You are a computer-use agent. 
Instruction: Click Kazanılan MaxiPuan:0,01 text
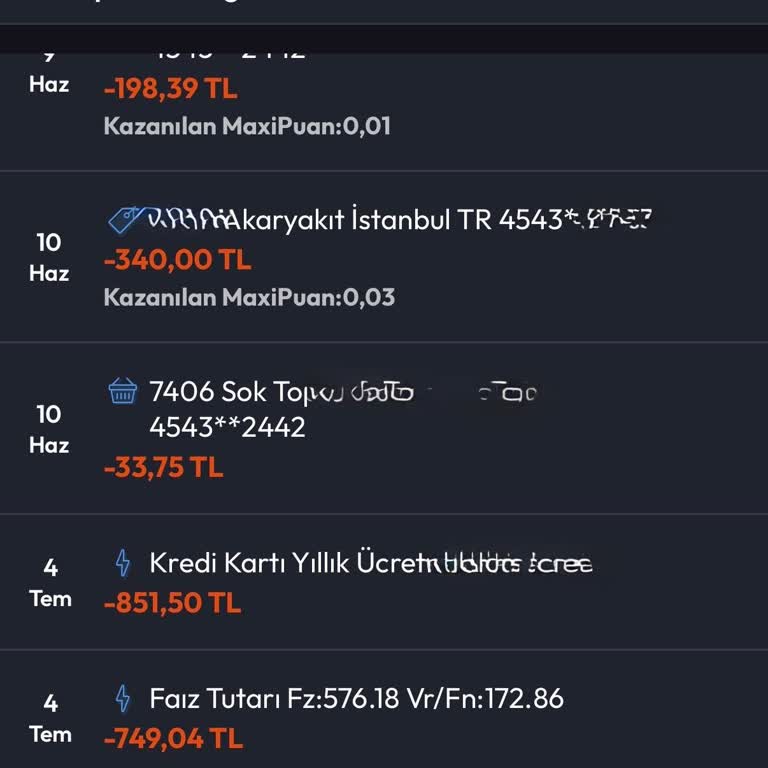(247, 126)
